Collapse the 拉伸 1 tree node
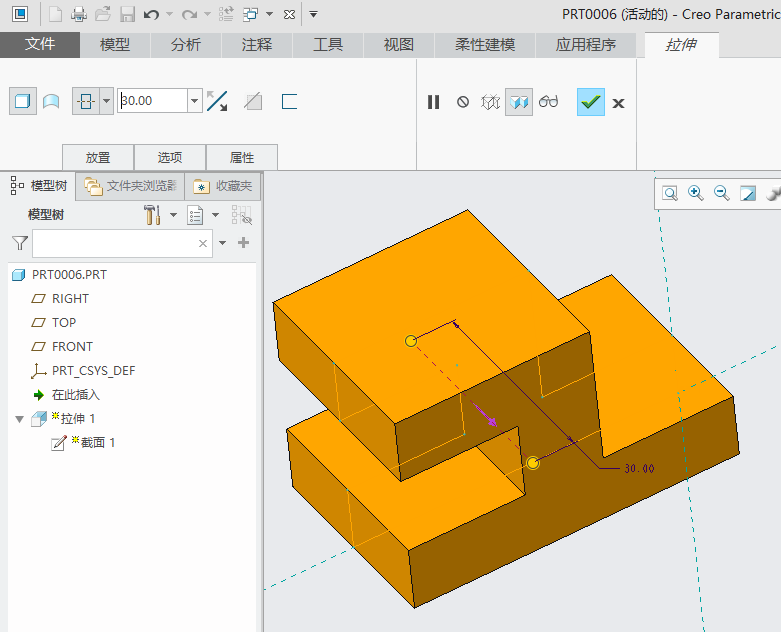This screenshot has width=781, height=632. (x=19, y=419)
